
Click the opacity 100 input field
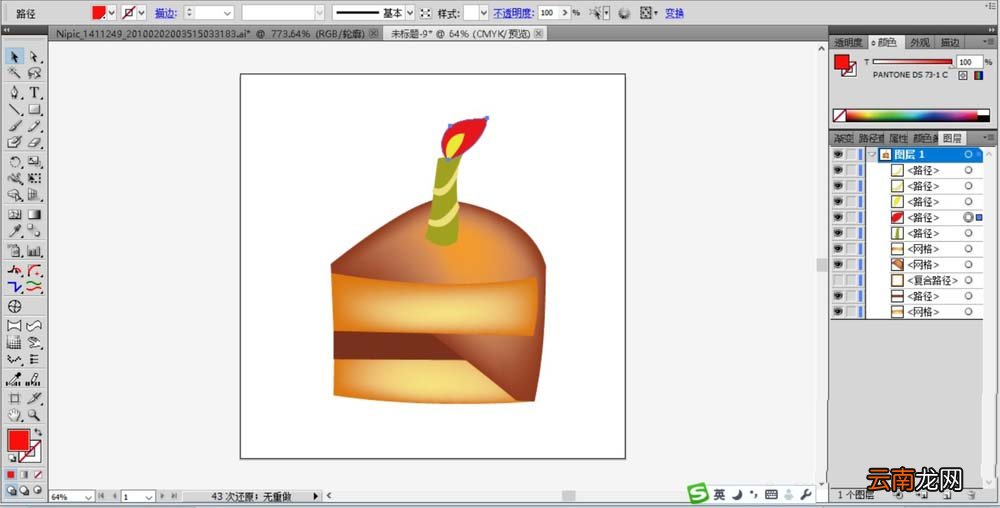pyautogui.click(x=547, y=13)
